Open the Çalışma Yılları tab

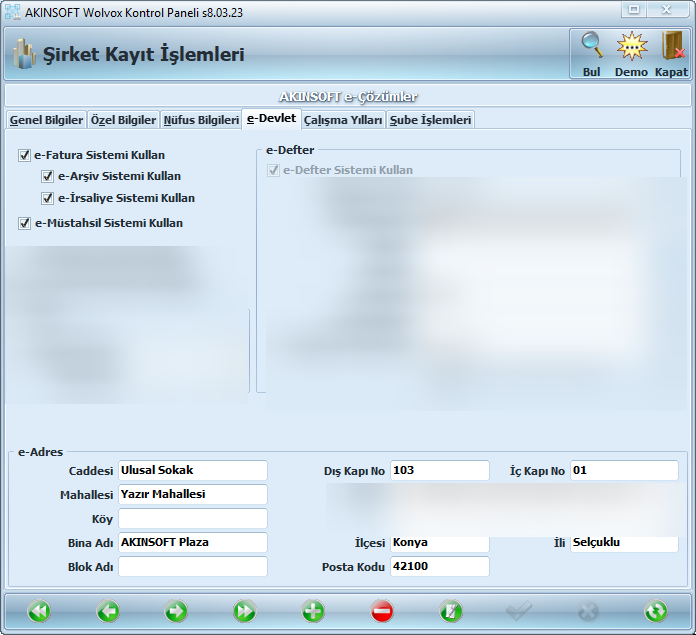pyautogui.click(x=343, y=120)
